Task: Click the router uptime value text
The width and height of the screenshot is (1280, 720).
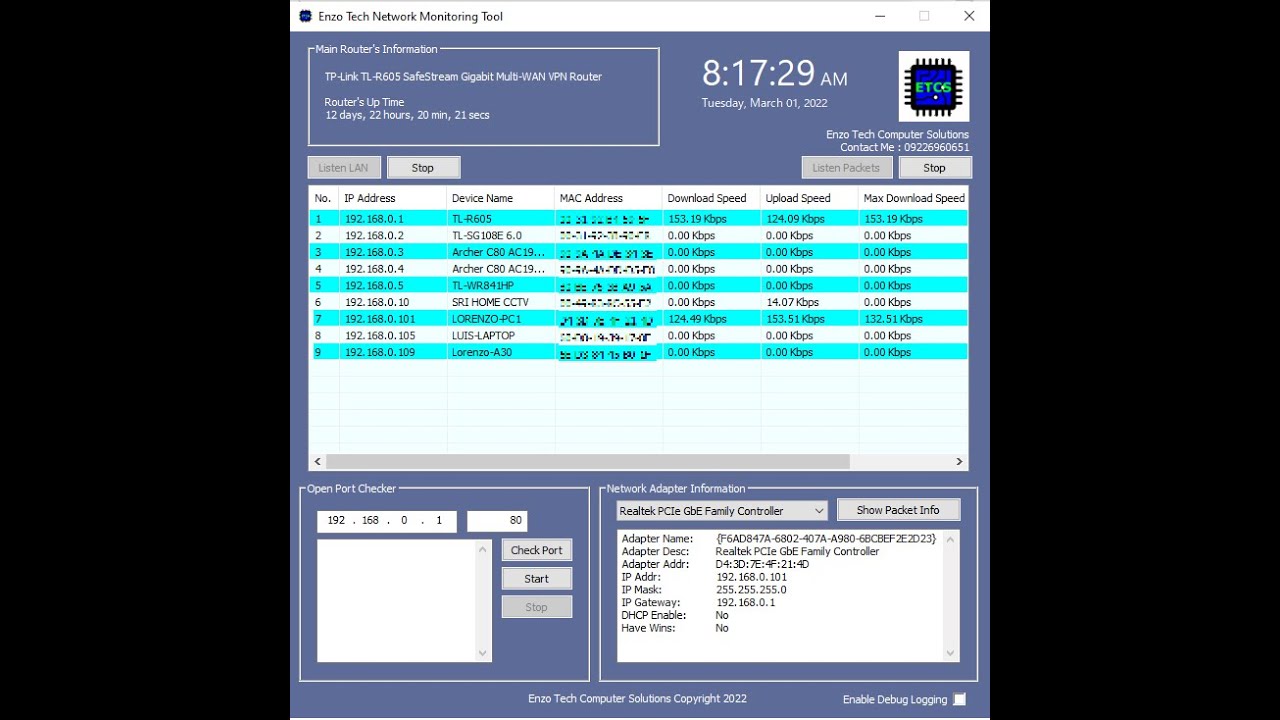Action: 407,115
